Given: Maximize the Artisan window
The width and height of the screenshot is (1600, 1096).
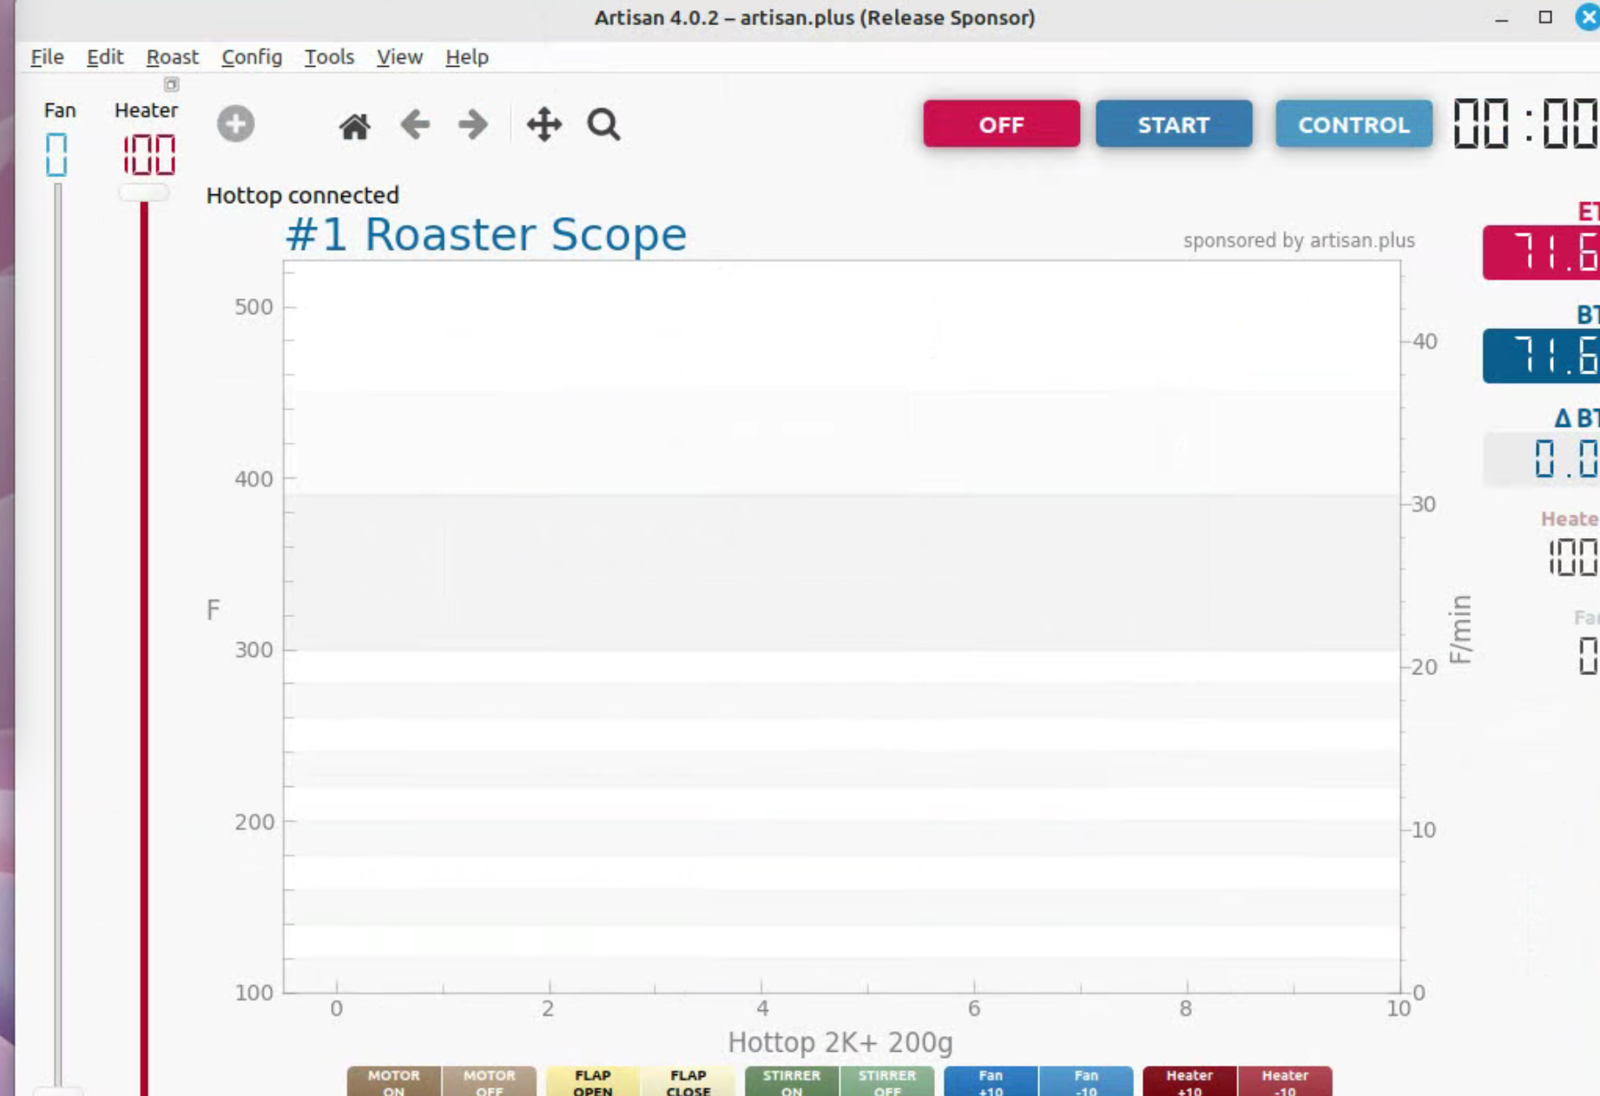Looking at the screenshot, I should point(1545,17).
